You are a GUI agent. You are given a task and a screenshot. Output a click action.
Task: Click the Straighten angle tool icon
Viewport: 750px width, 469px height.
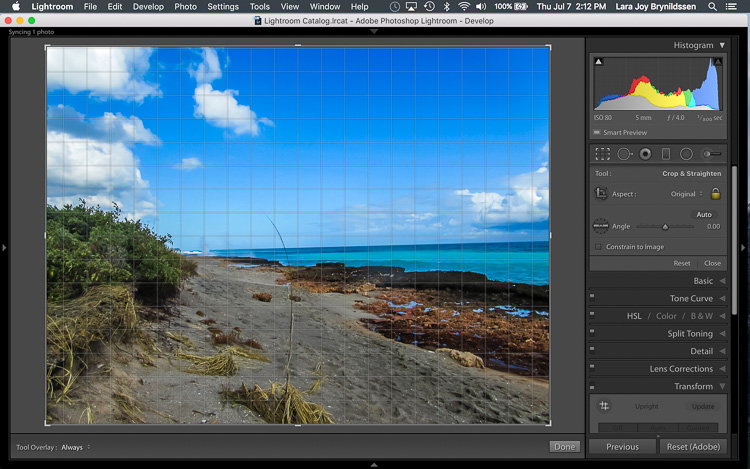601,226
